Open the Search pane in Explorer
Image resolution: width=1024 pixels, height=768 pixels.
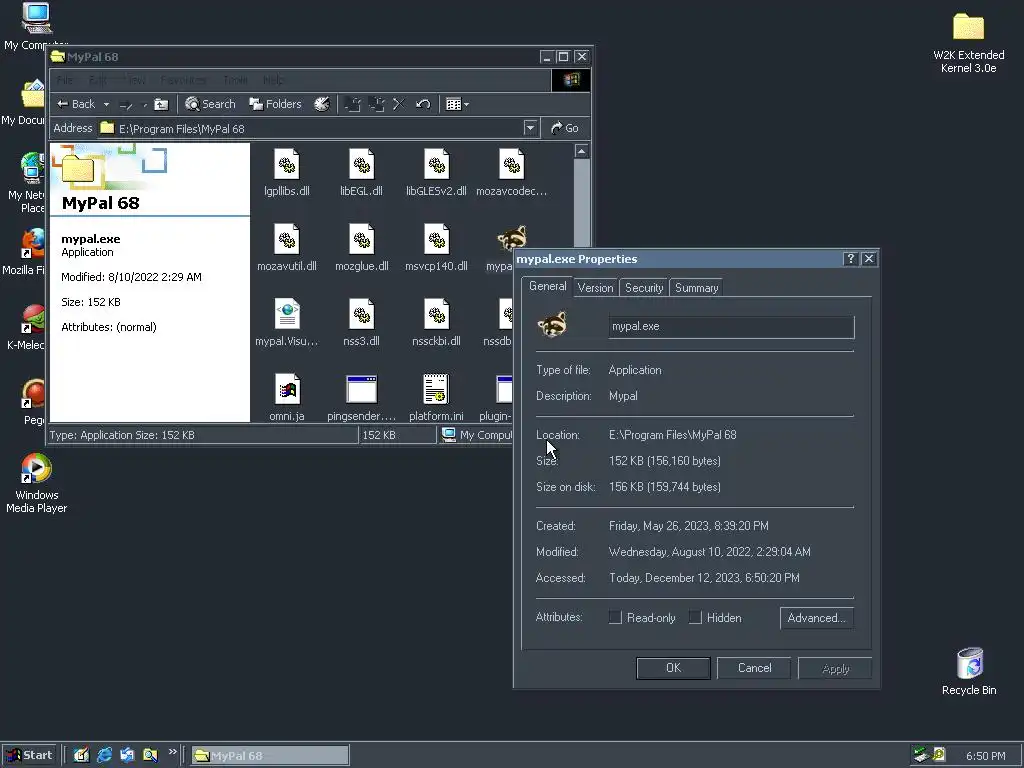pyautogui.click(x=210, y=104)
